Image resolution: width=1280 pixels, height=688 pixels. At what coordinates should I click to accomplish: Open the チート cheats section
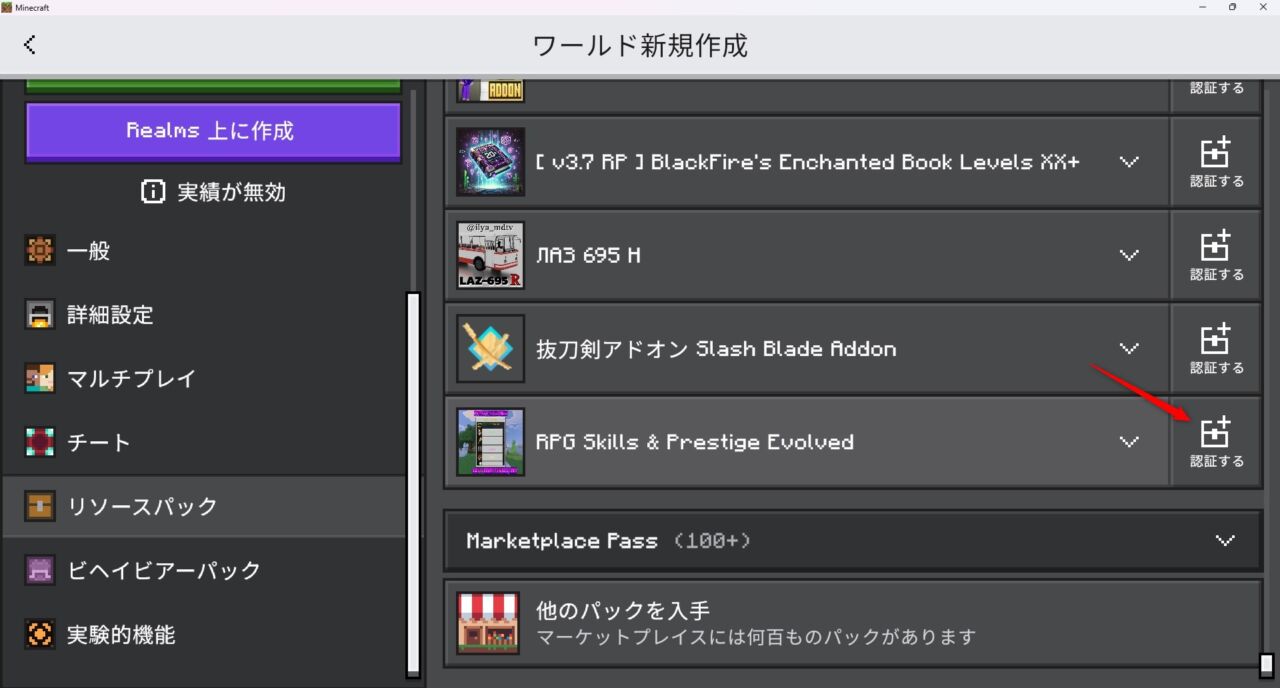(205, 443)
